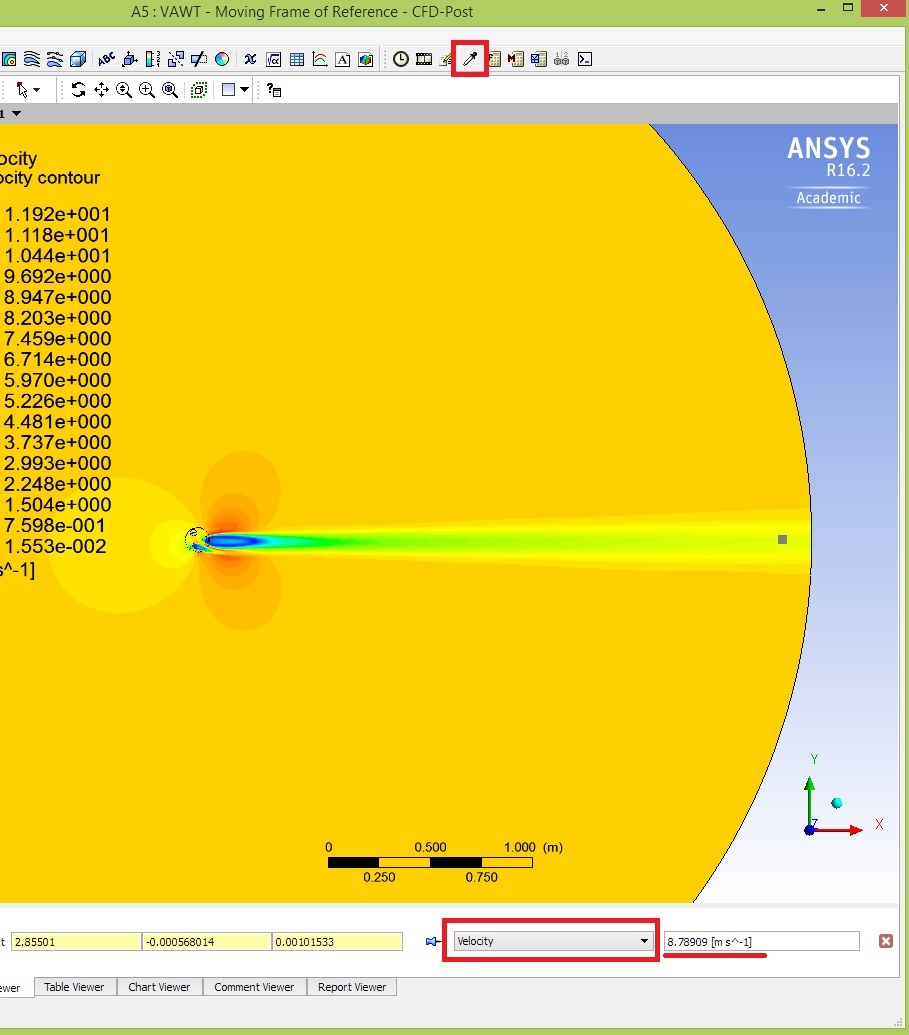Screen dimensions: 909x1035
Task: Open the Comment Viewer tab
Action: 254,987
